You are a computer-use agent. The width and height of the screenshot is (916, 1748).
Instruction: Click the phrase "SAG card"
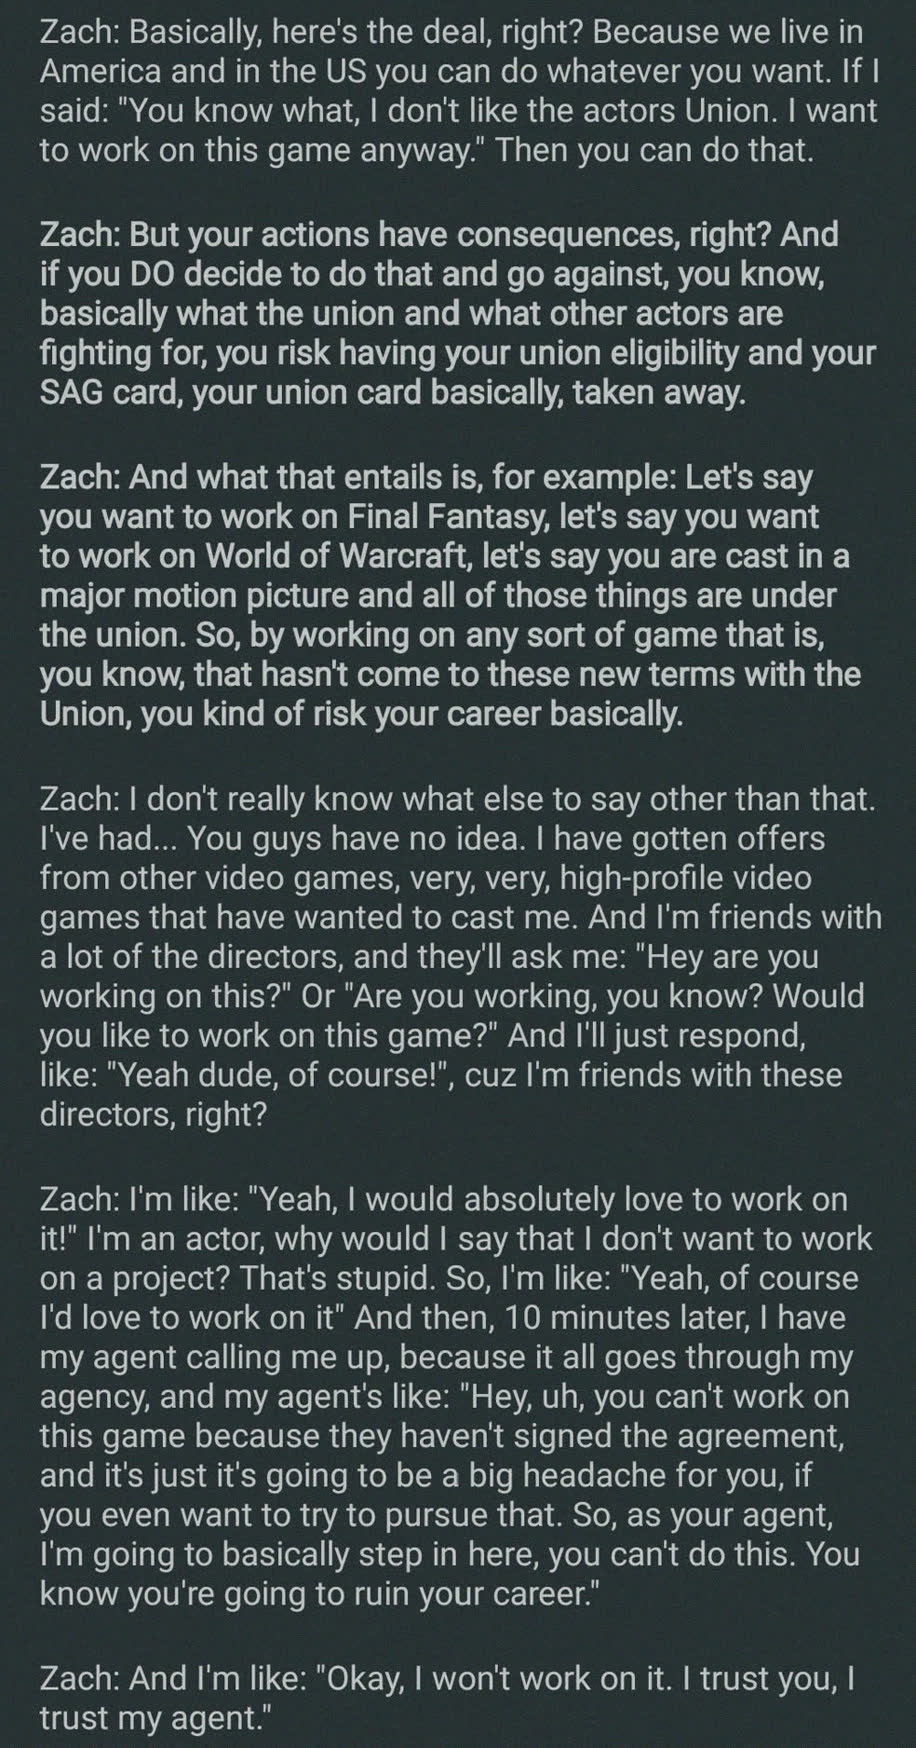coord(101,393)
